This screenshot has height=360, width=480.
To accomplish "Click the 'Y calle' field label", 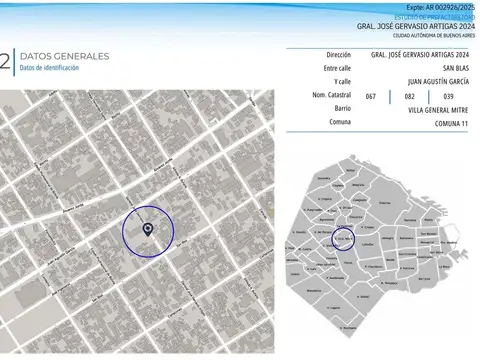I will [342, 82].
